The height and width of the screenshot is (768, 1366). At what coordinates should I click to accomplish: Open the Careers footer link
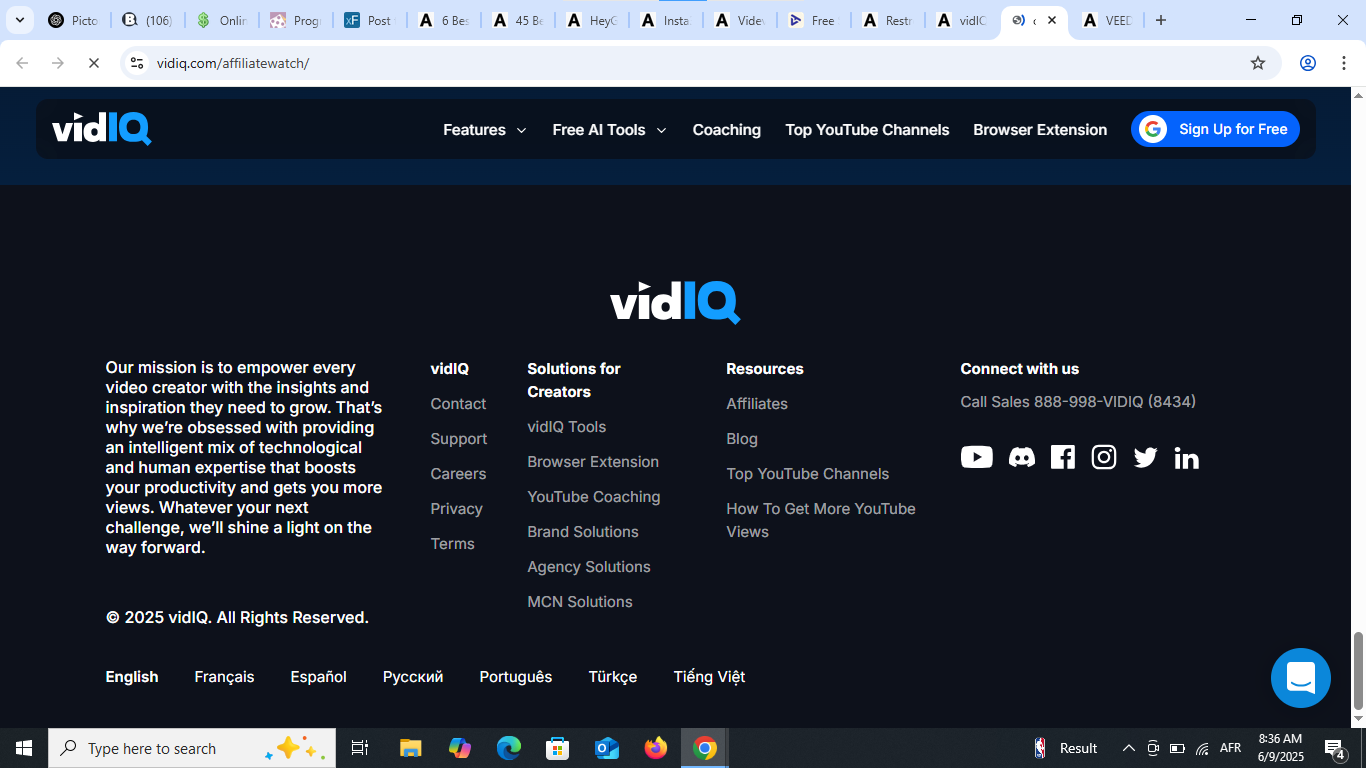tap(458, 474)
